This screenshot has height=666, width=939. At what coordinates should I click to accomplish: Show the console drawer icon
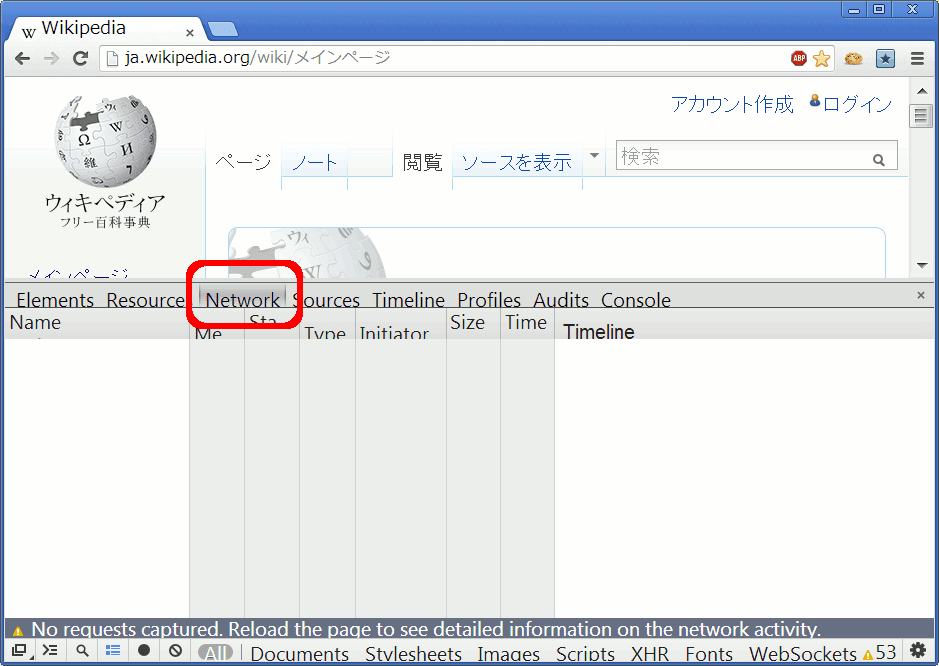click(50, 650)
